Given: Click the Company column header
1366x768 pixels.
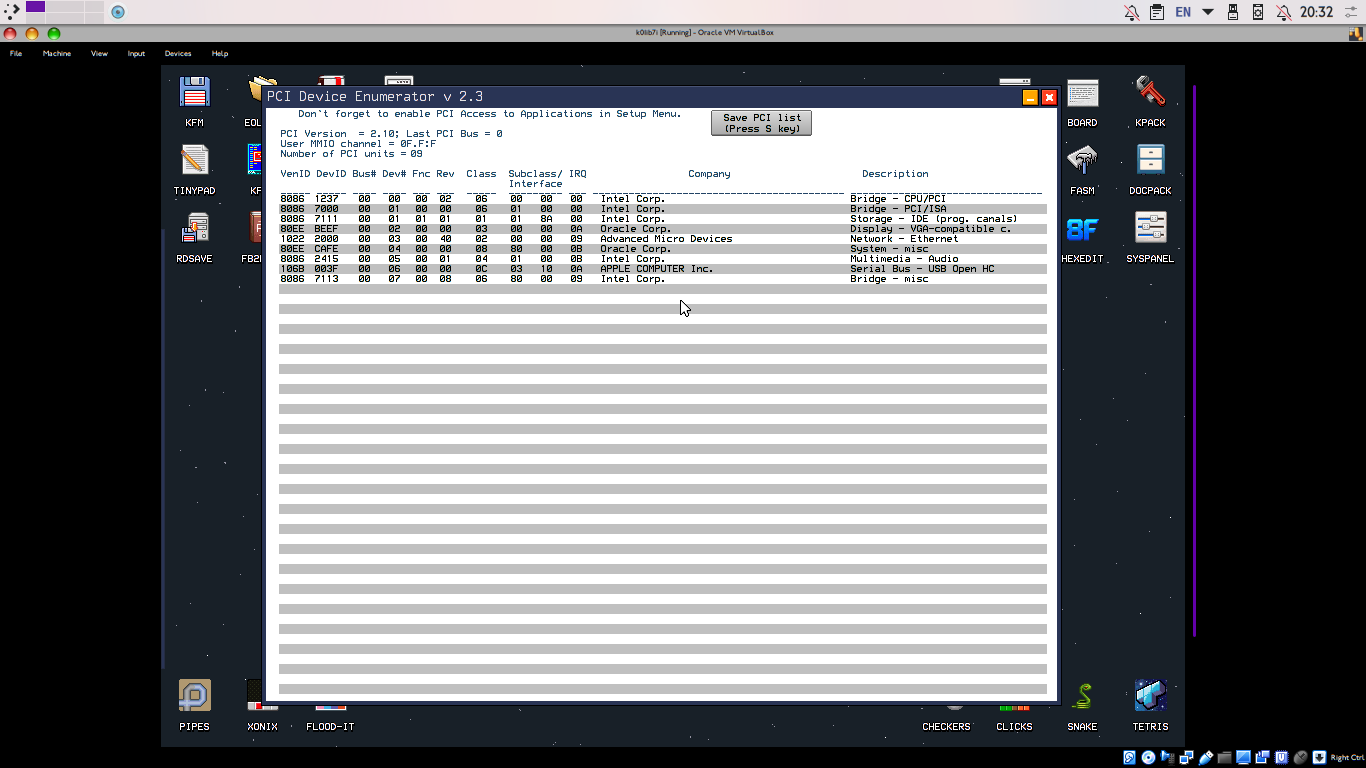Looking at the screenshot, I should click(x=709, y=174).
